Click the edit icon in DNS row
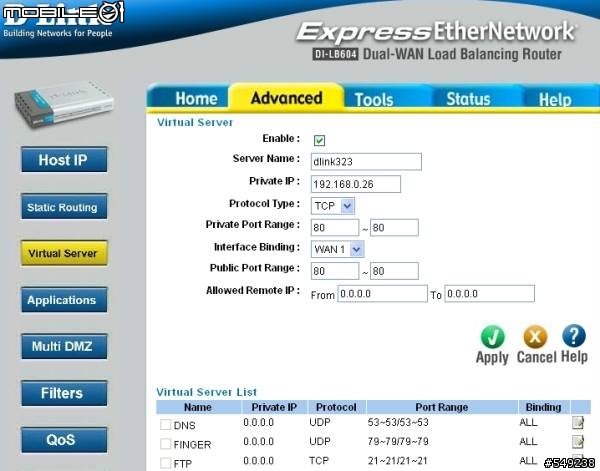The width and height of the screenshot is (600, 471). [x=578, y=423]
